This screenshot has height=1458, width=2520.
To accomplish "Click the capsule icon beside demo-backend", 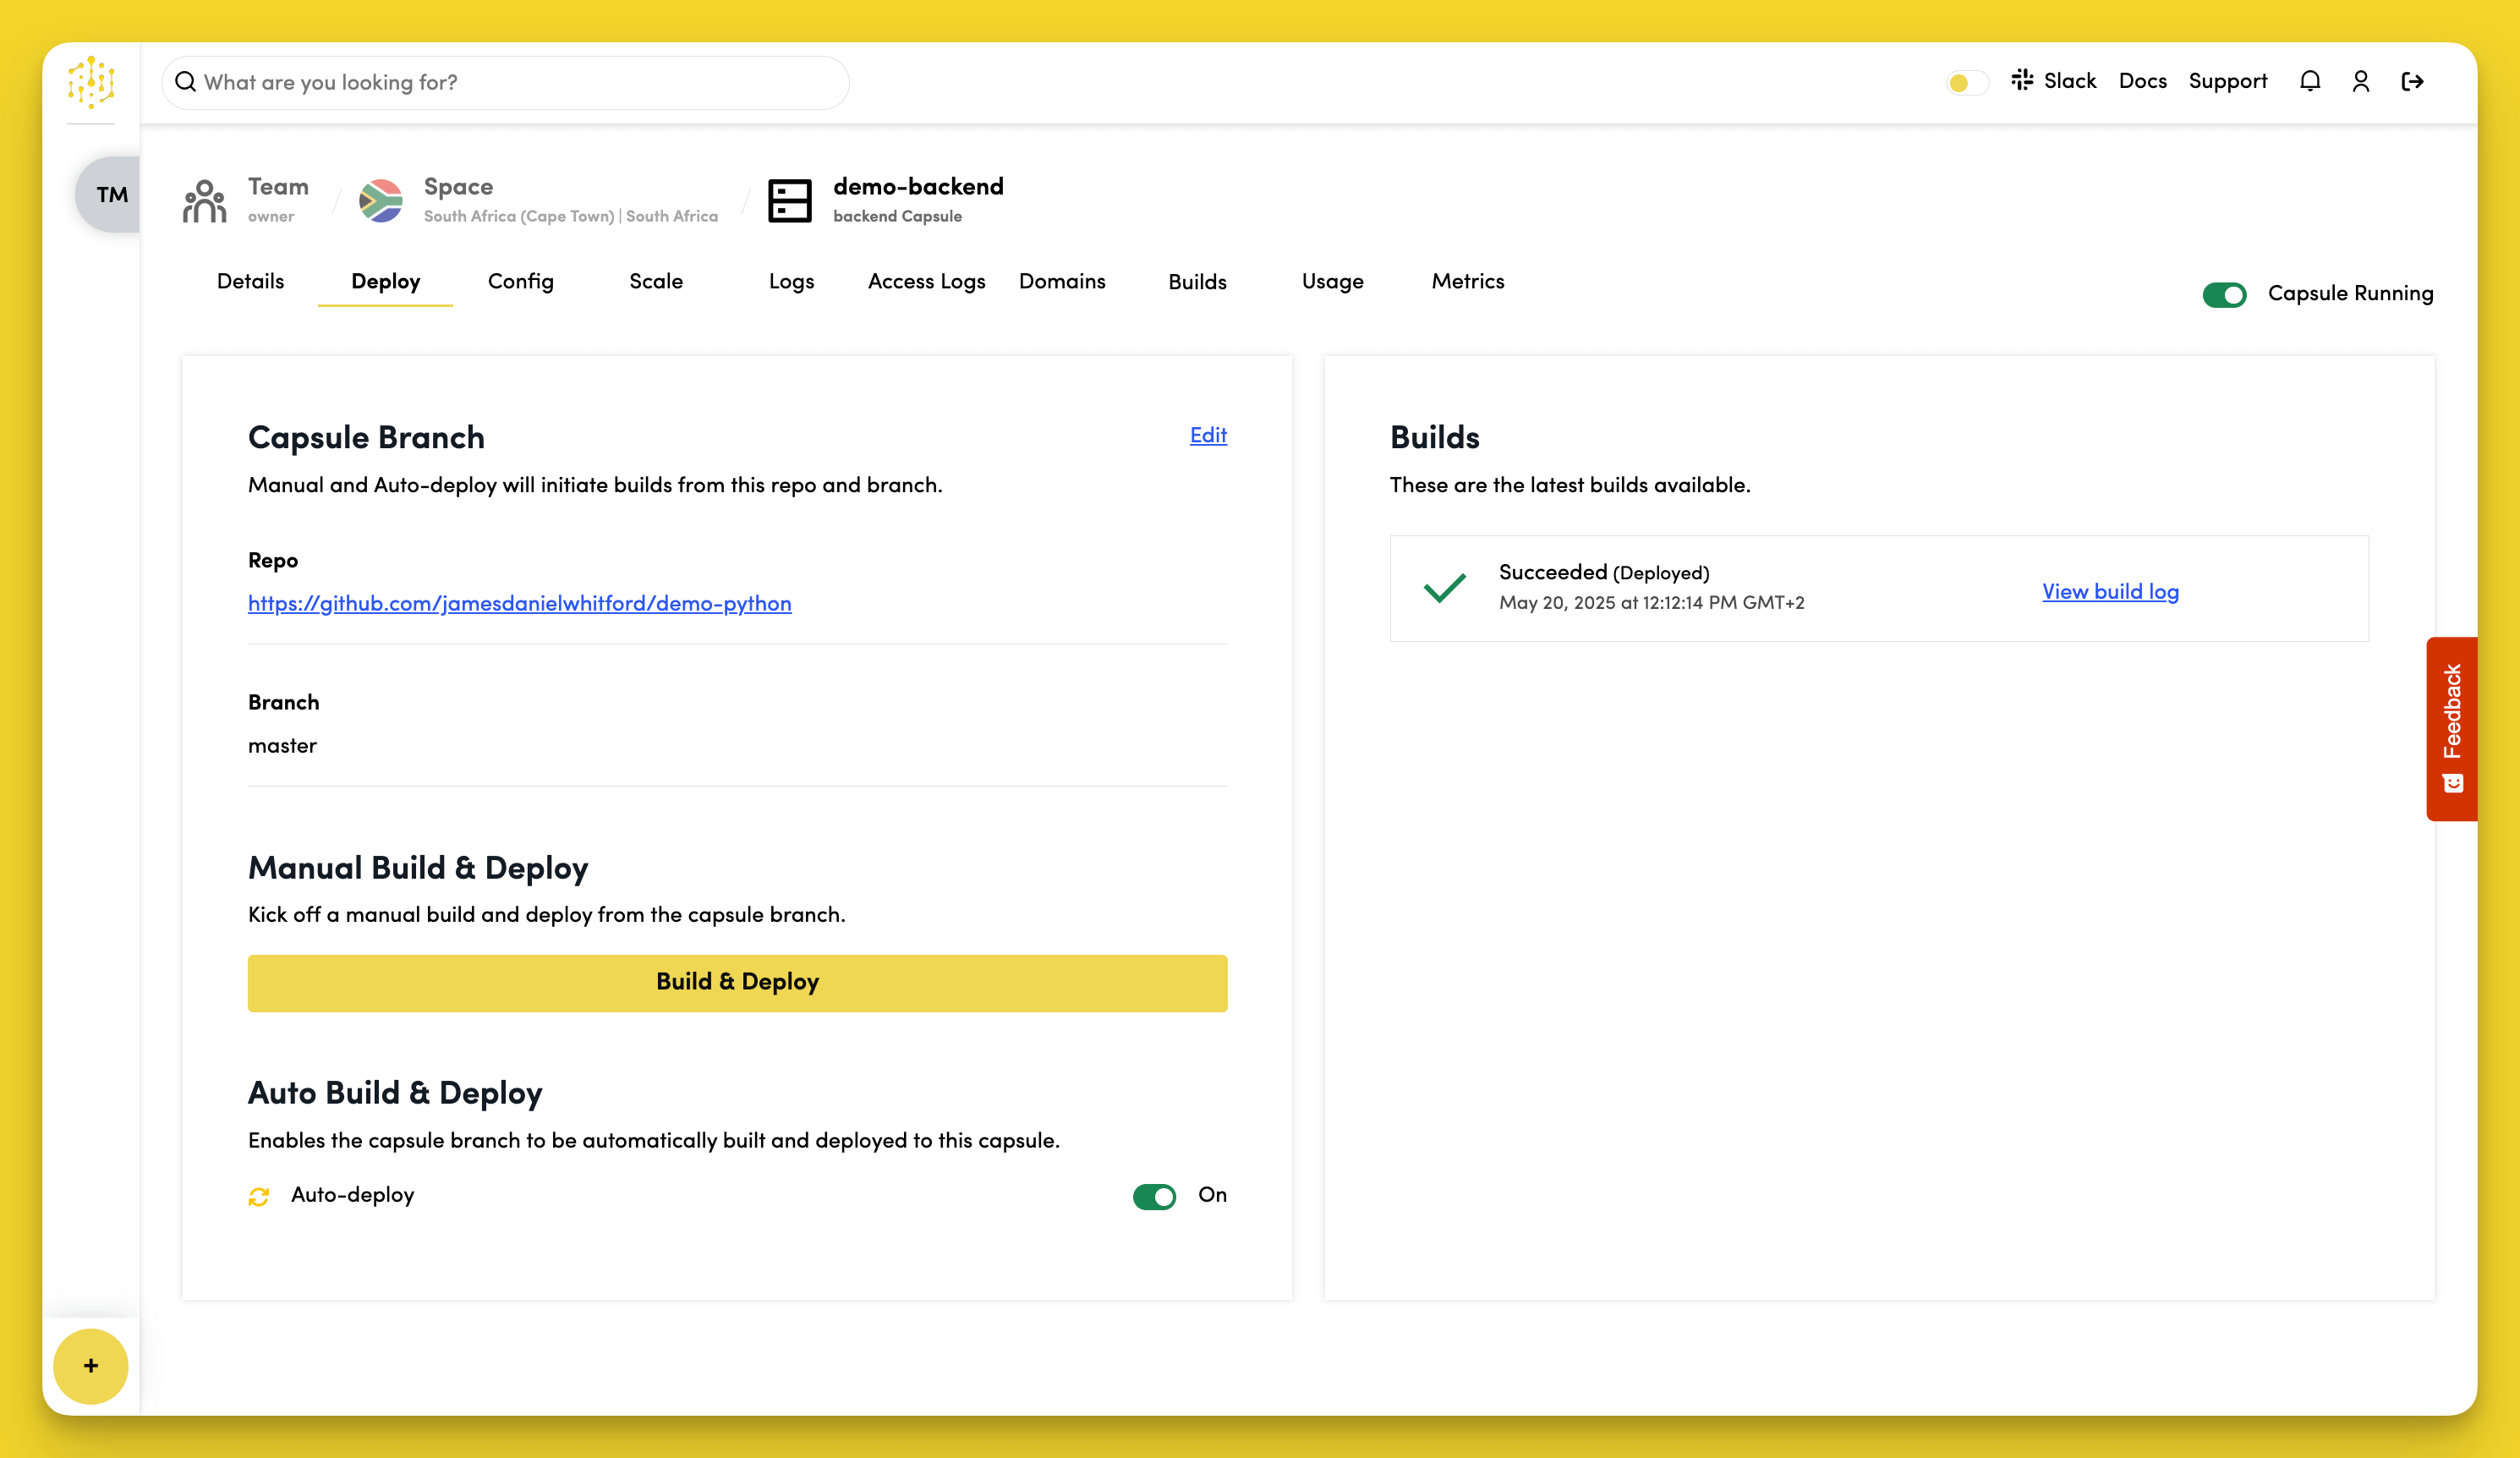I will pos(790,200).
